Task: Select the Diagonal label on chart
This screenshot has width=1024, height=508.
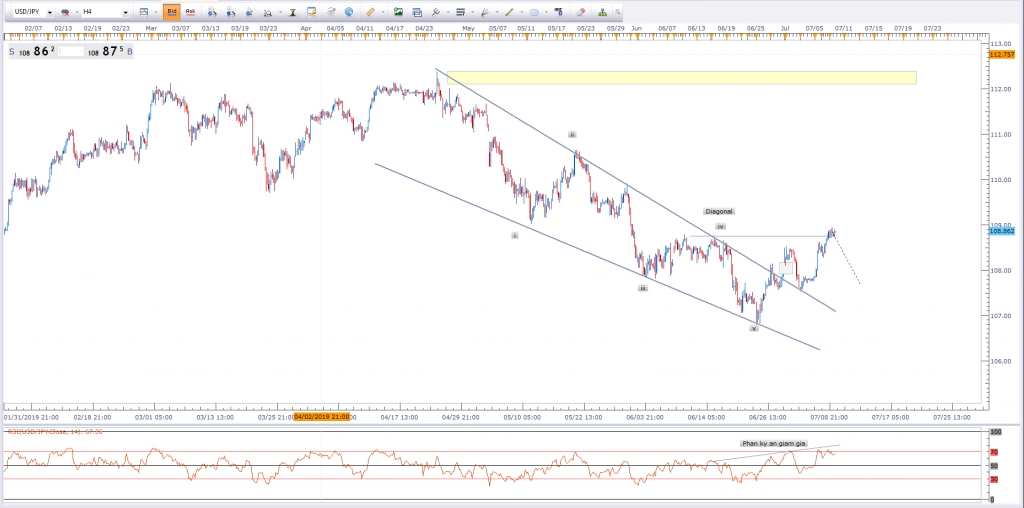Action: point(719,212)
